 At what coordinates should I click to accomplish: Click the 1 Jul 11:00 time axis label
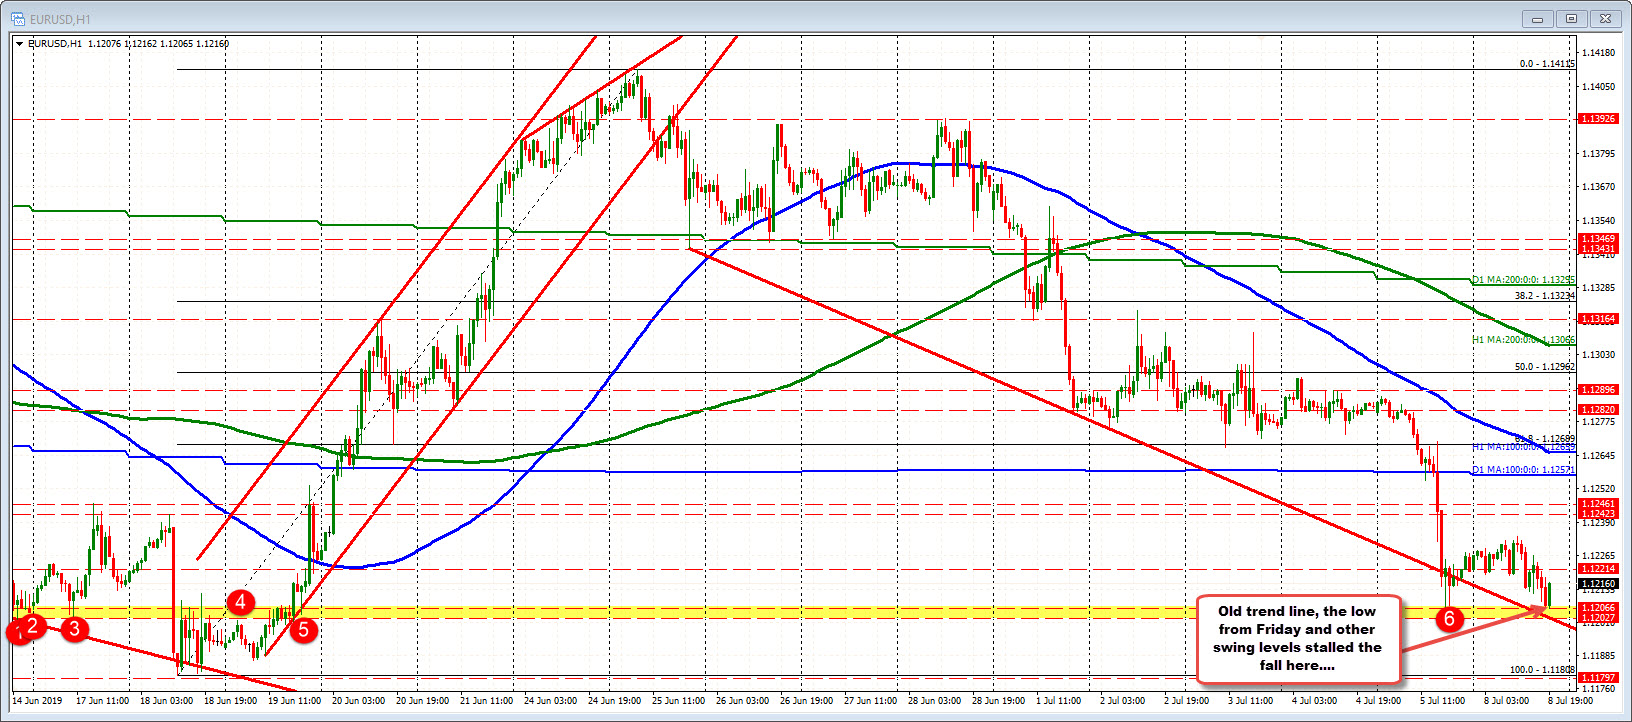pos(1057,700)
